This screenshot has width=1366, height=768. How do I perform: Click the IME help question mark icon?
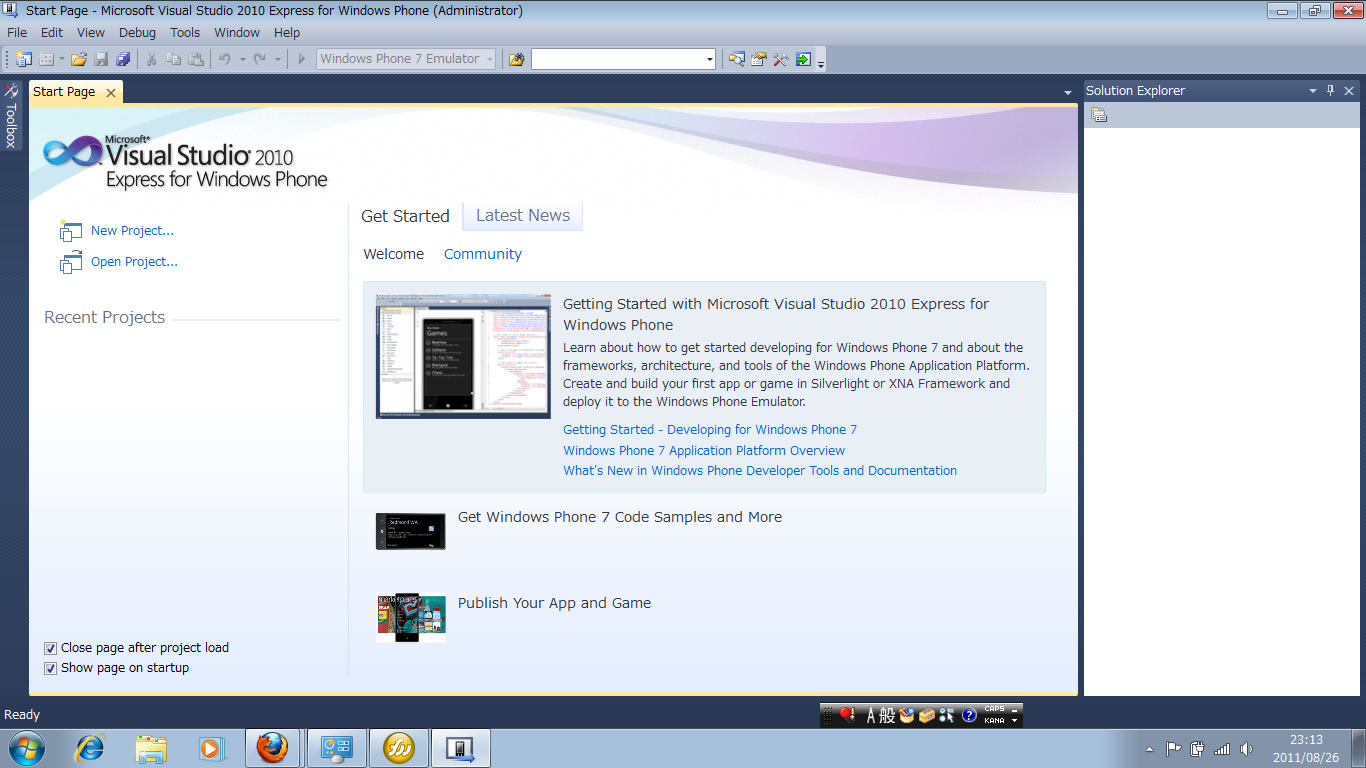[x=969, y=716]
